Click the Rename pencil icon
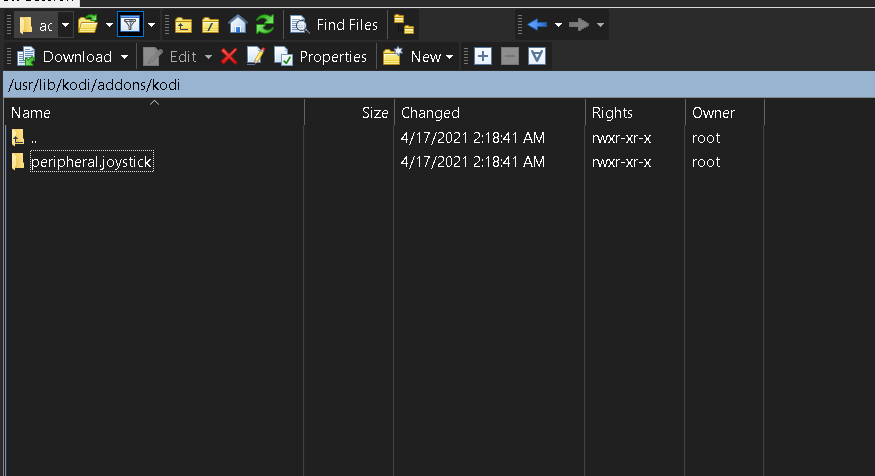 click(x=255, y=57)
